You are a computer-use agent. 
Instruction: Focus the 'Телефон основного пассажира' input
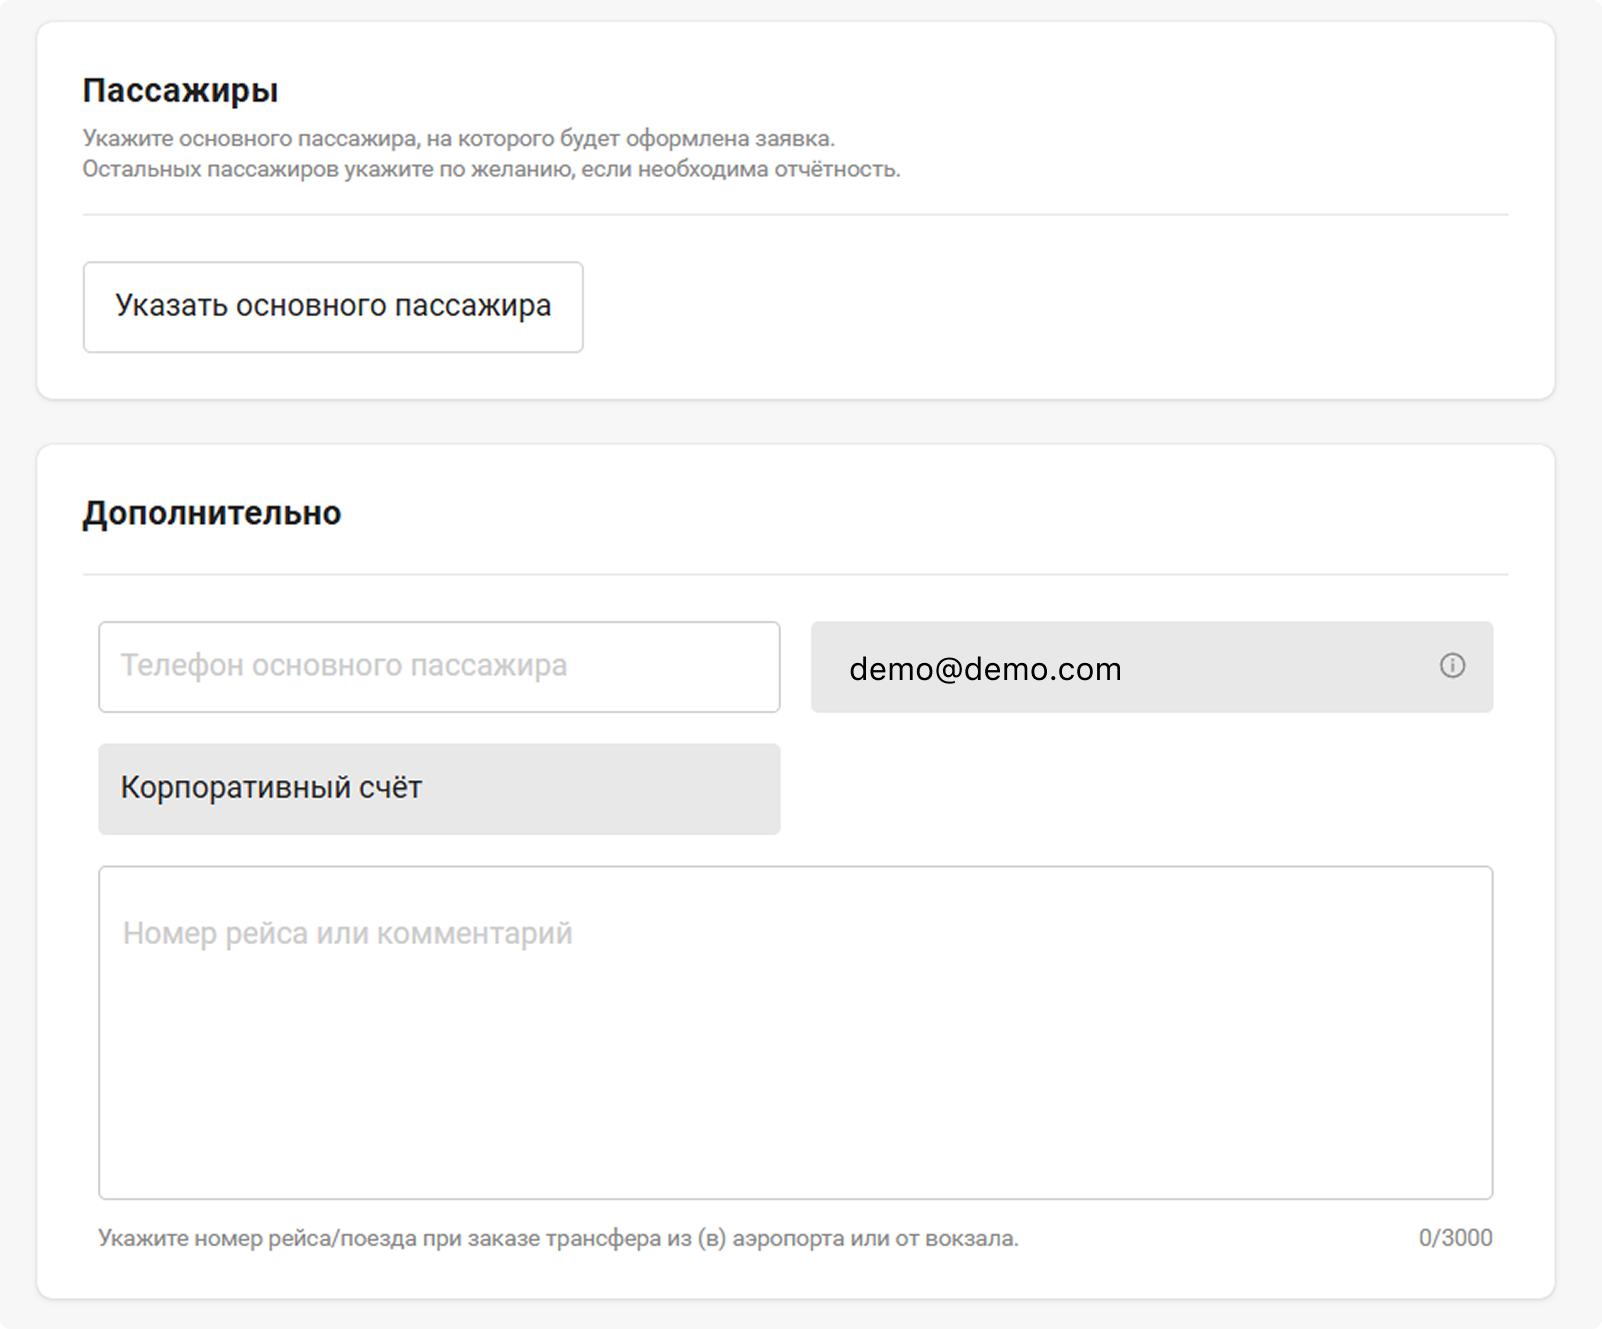click(438, 667)
